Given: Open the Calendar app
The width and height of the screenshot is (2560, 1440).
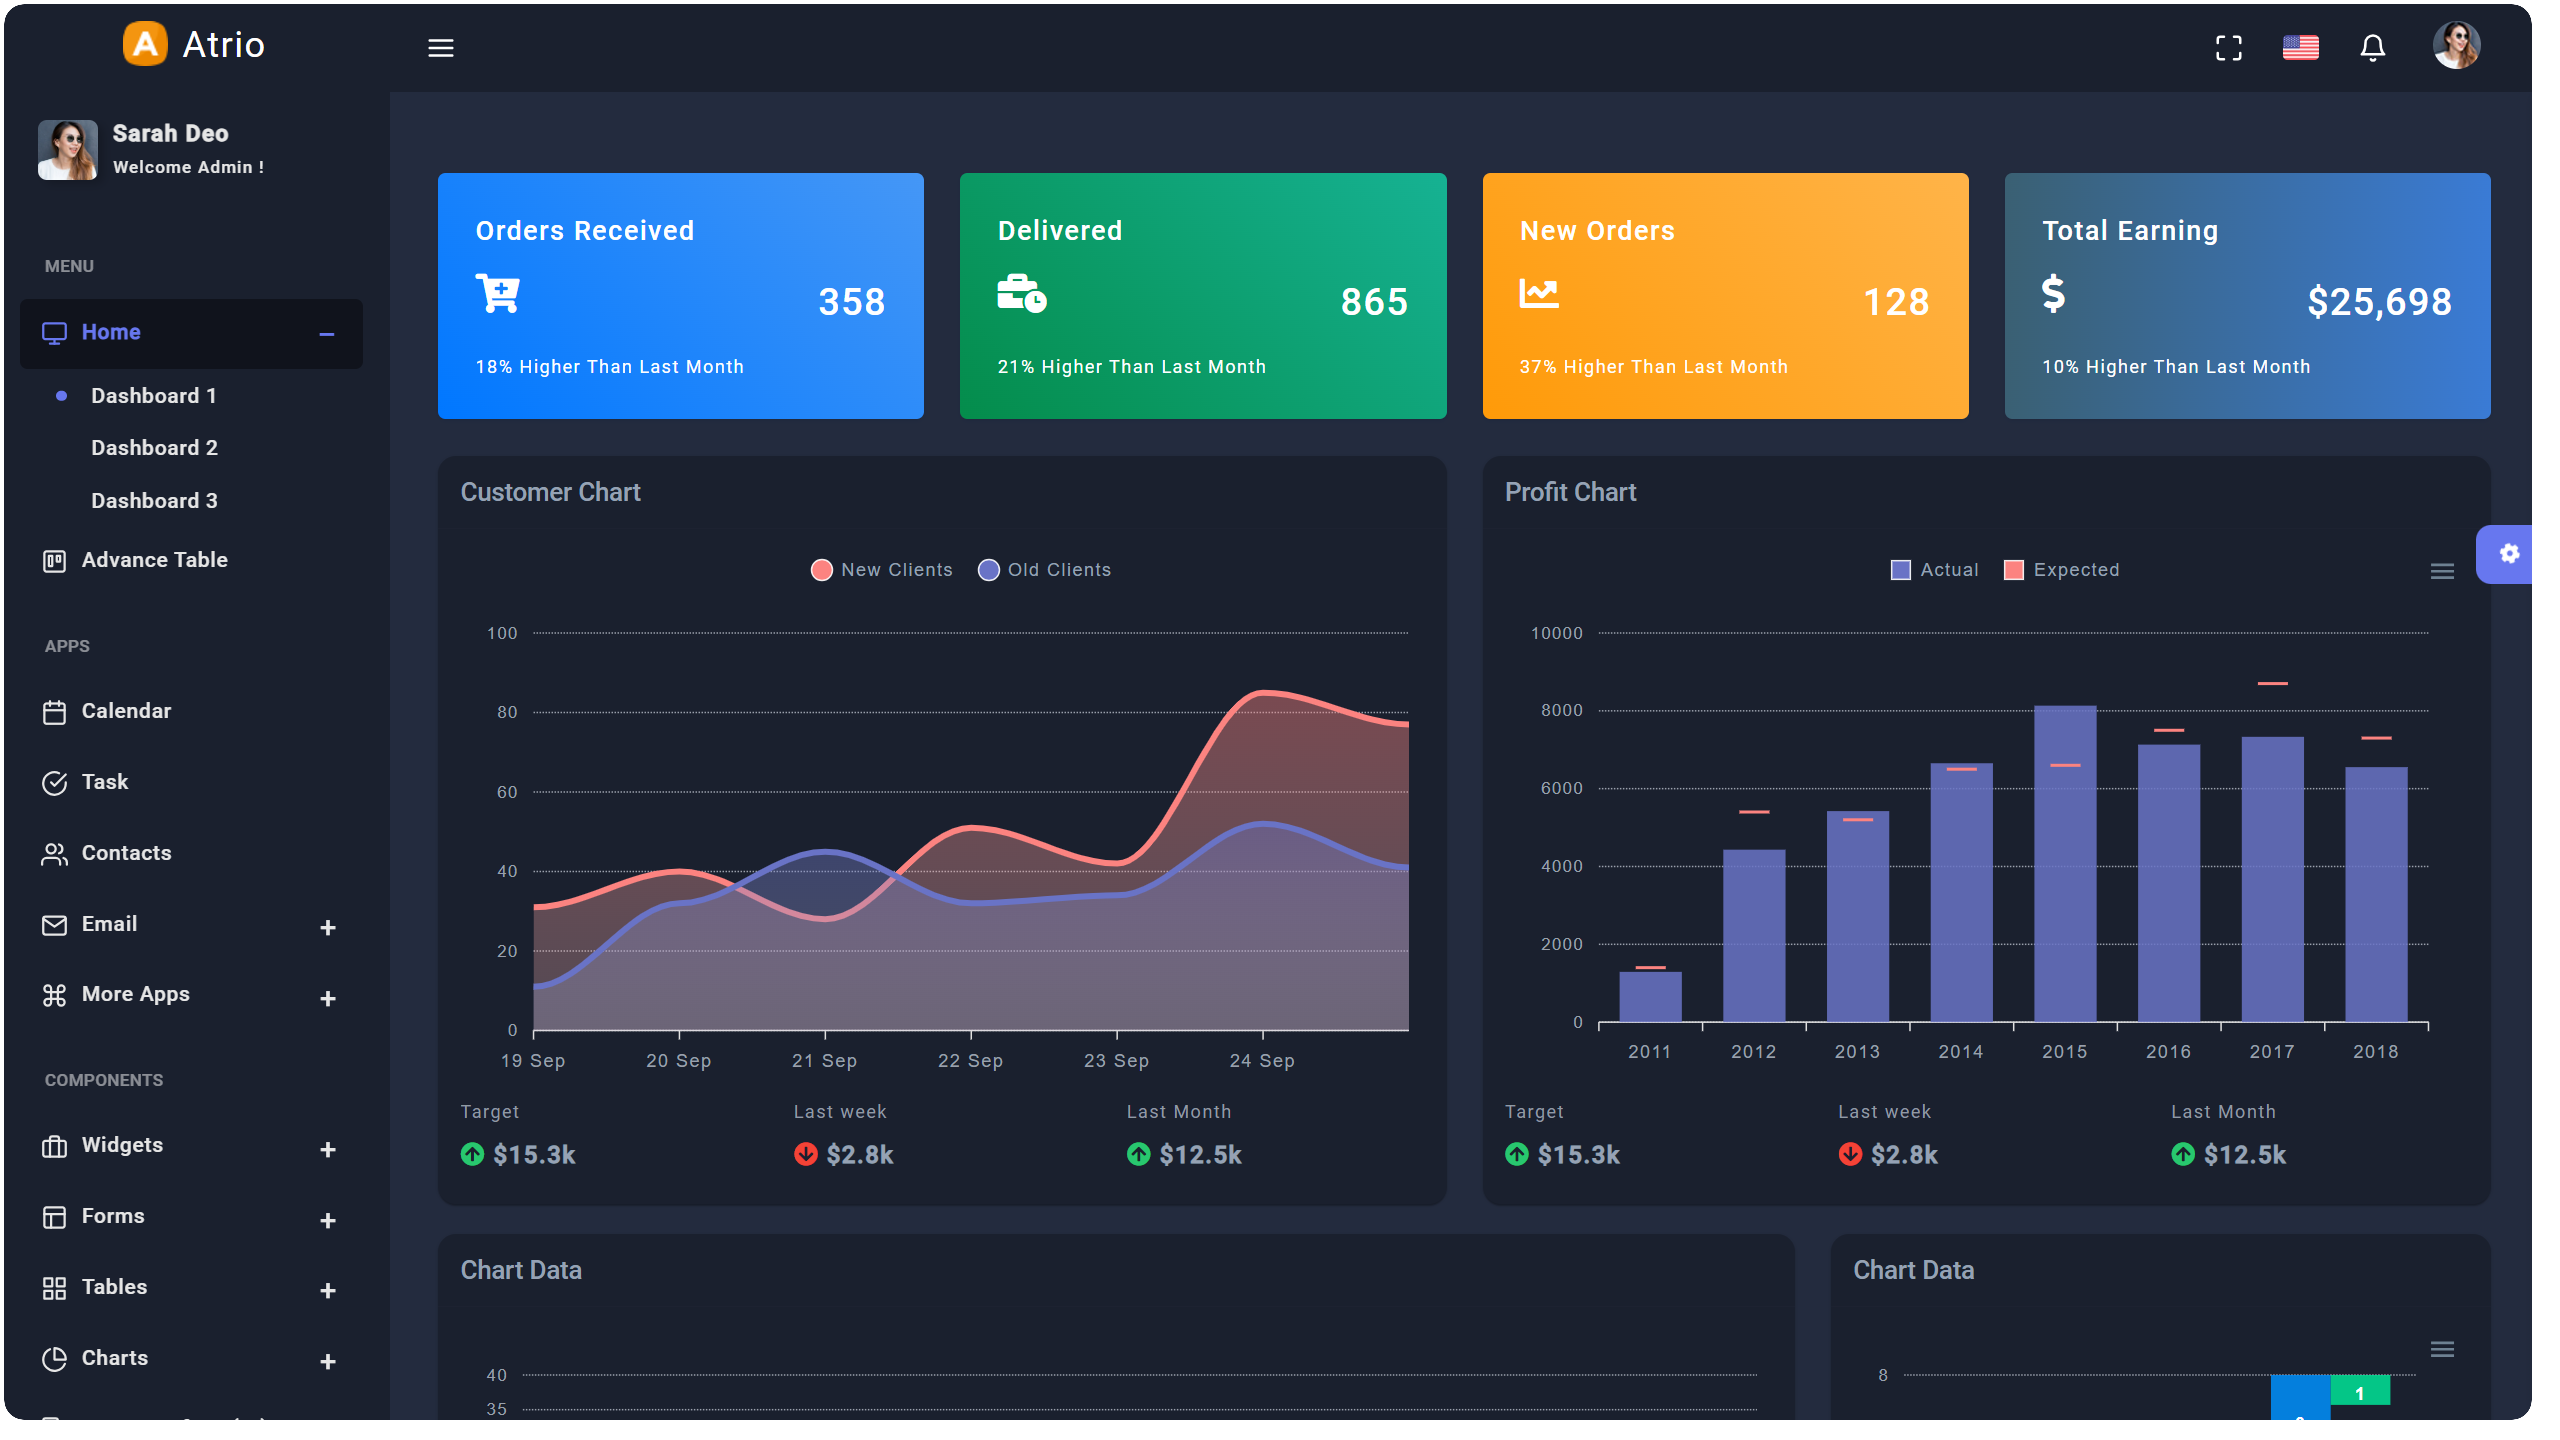Looking at the screenshot, I should 126,711.
